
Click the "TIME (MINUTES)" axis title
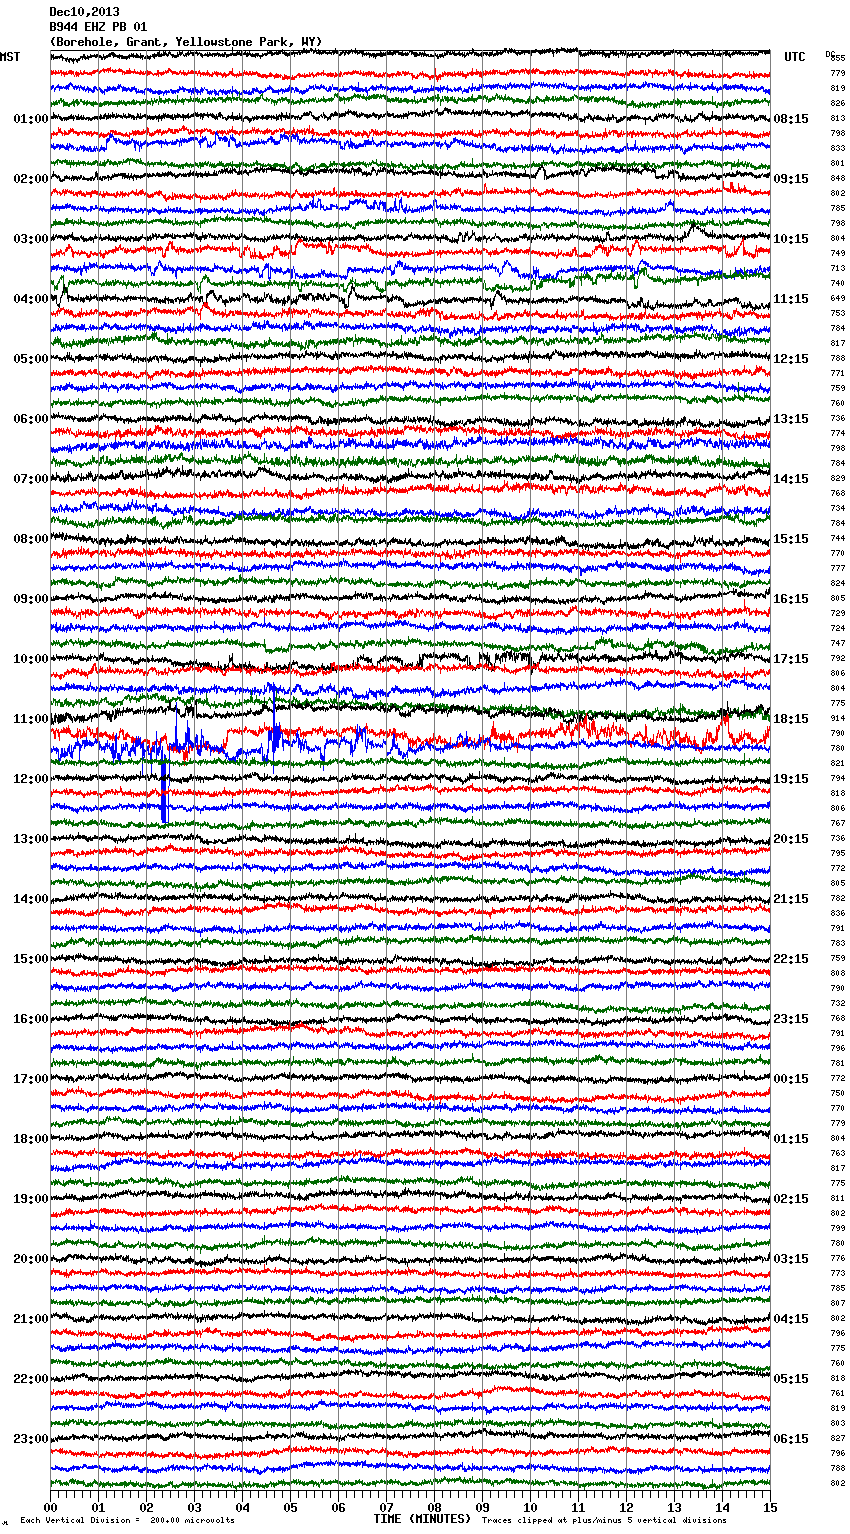pyautogui.click(x=422, y=1519)
